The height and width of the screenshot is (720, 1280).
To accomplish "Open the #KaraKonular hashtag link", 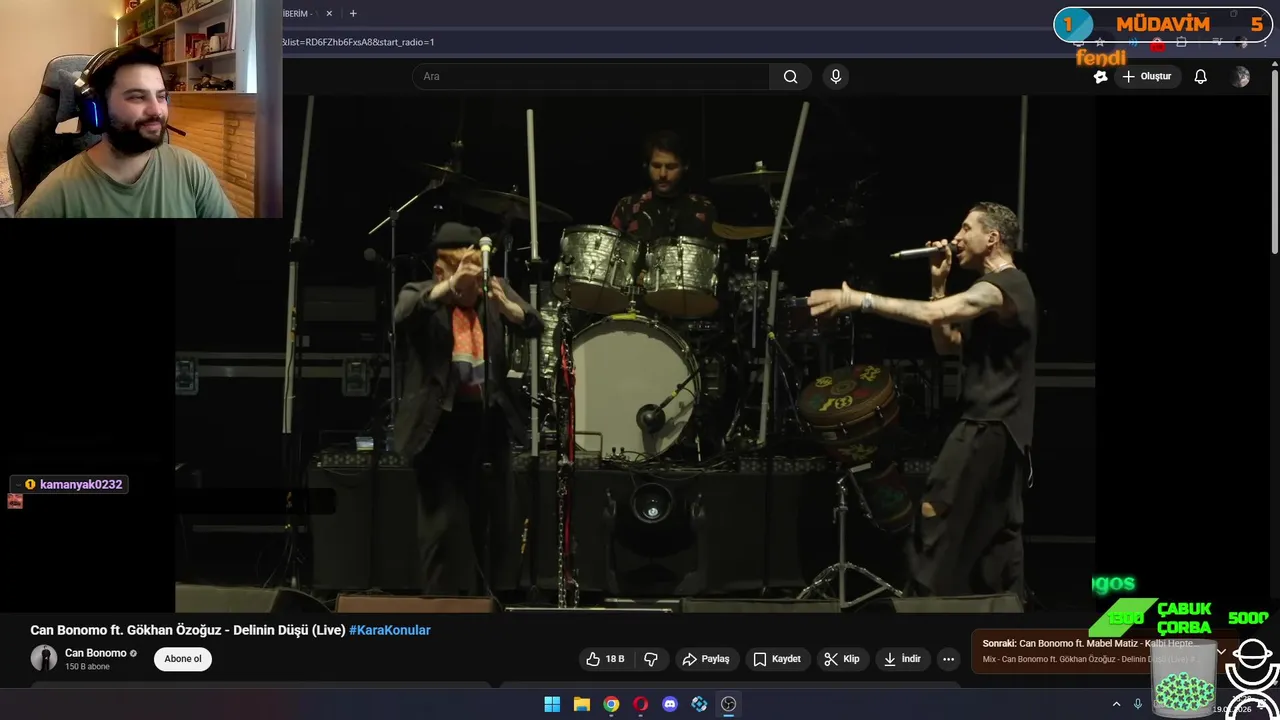I will (390, 630).
